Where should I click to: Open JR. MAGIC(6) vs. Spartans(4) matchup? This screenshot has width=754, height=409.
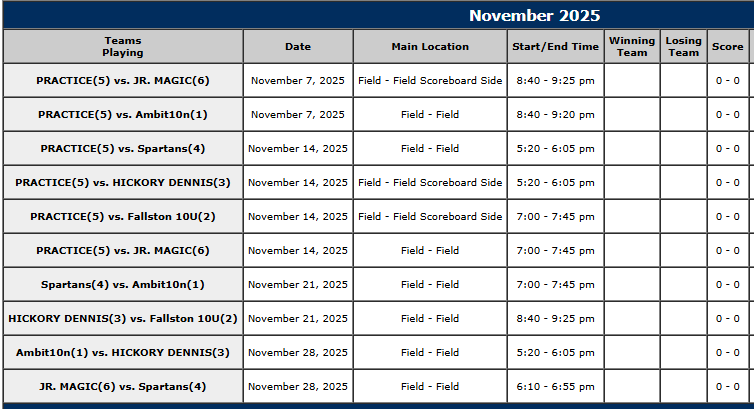tap(123, 386)
